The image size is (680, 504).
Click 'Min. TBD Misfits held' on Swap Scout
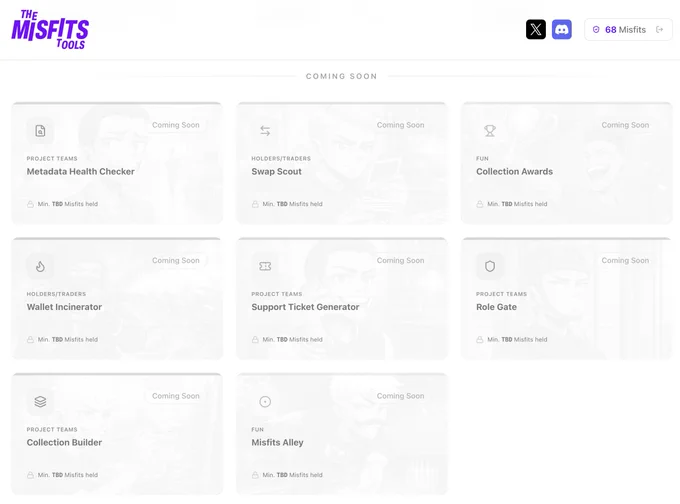pos(292,204)
